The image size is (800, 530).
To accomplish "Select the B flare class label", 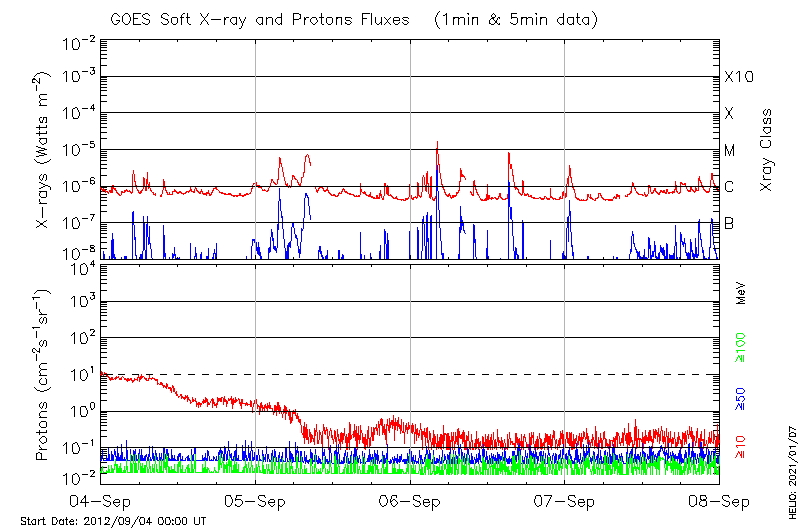I will (729, 223).
